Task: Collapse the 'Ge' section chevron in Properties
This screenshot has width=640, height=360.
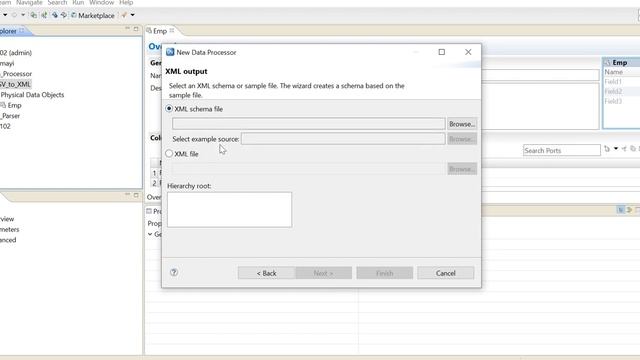Action: coord(150,234)
